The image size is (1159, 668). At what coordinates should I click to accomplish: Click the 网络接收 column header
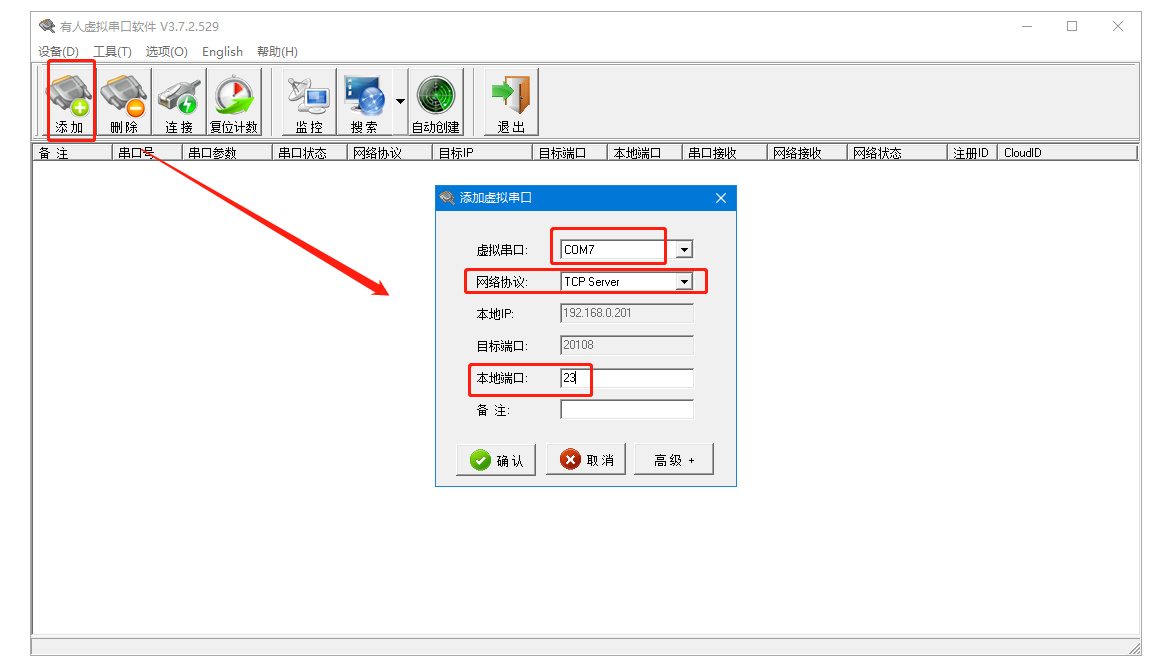click(806, 153)
